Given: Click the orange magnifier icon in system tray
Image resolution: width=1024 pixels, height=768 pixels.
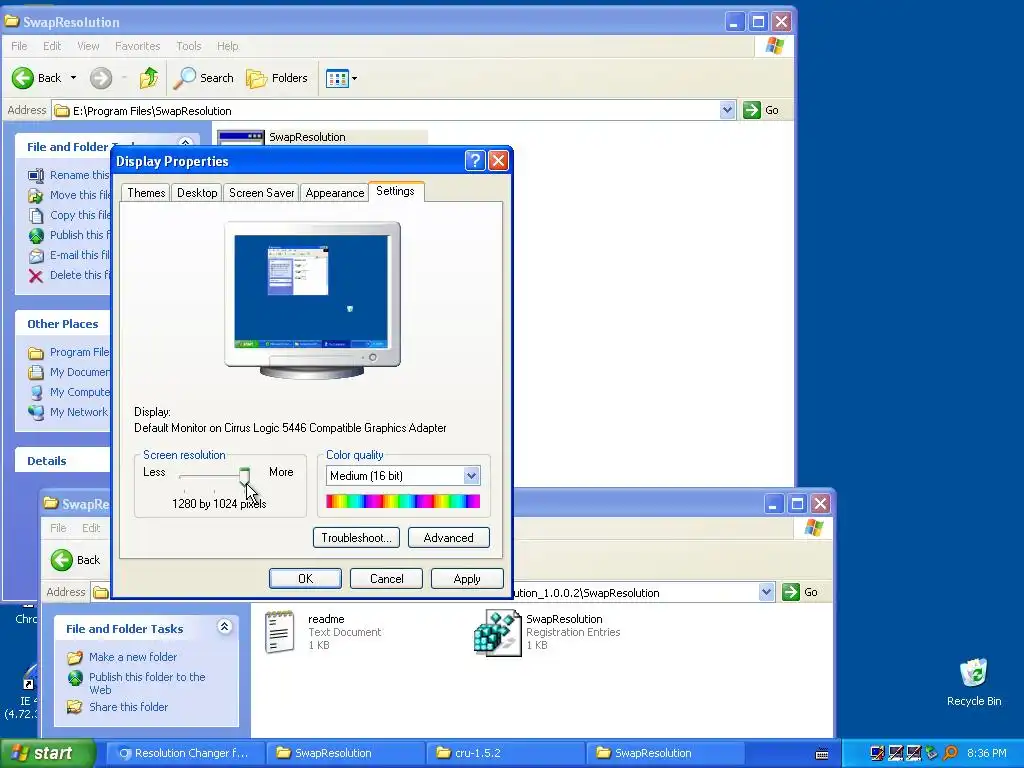Looking at the screenshot, I should pyautogui.click(x=951, y=754).
